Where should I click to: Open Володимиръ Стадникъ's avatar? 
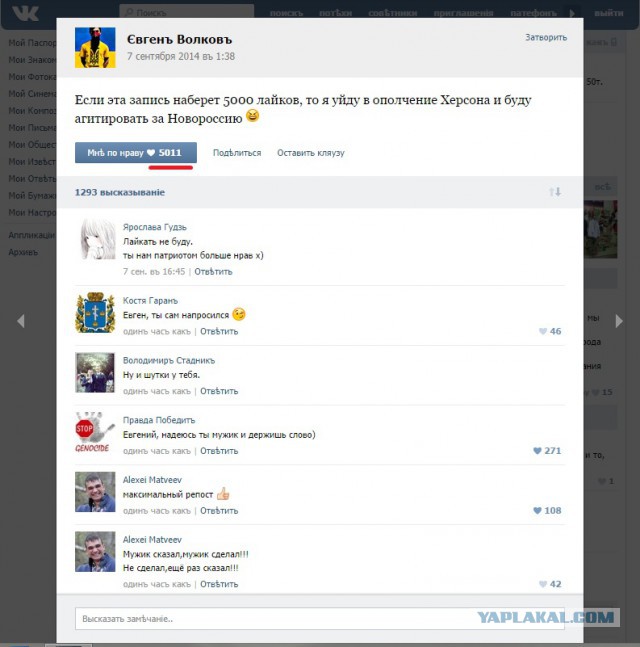pyautogui.click(x=95, y=372)
